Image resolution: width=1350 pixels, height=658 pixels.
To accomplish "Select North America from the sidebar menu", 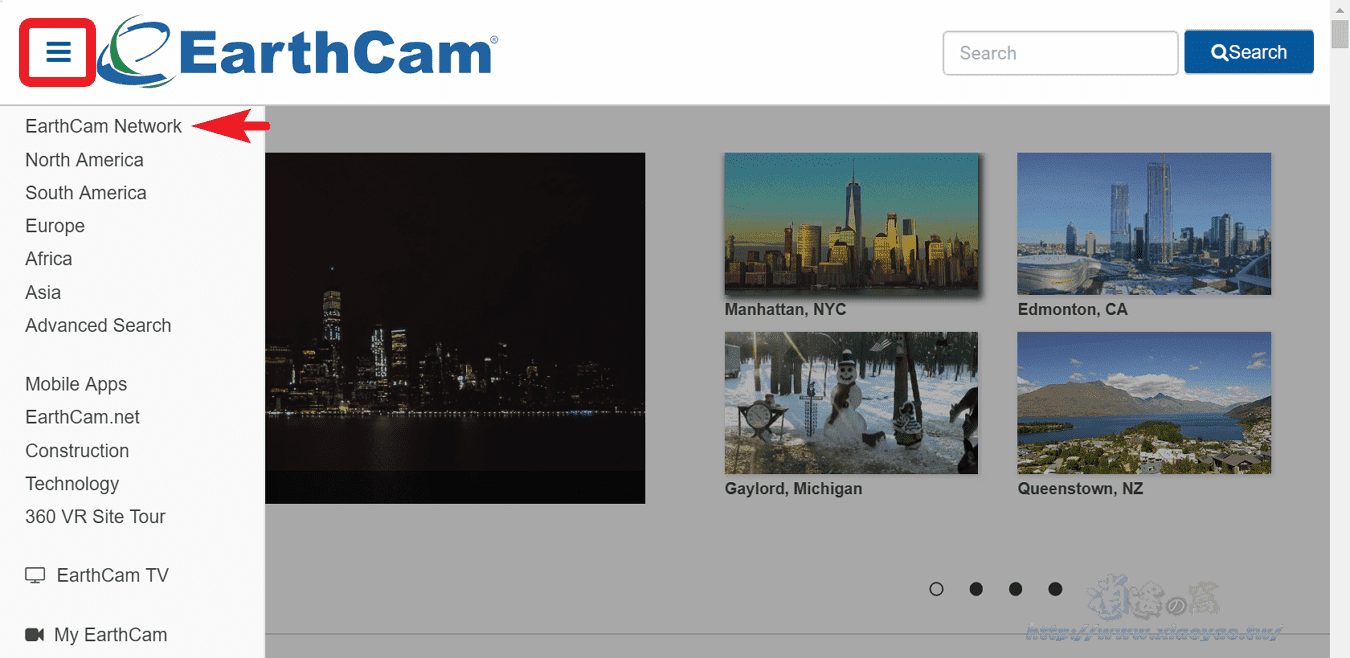I will (84, 159).
